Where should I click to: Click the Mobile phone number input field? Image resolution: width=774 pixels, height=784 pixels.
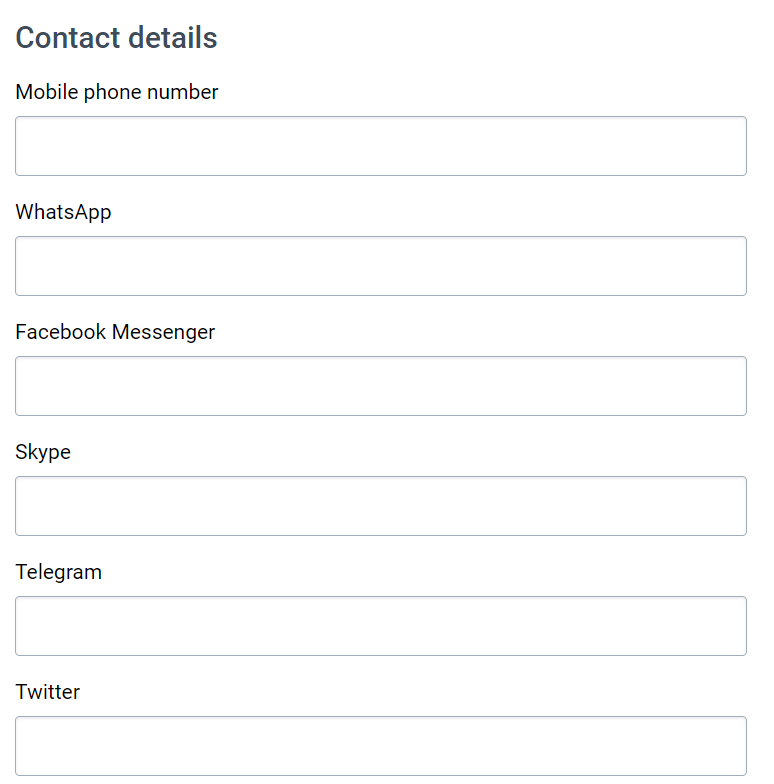pos(381,146)
